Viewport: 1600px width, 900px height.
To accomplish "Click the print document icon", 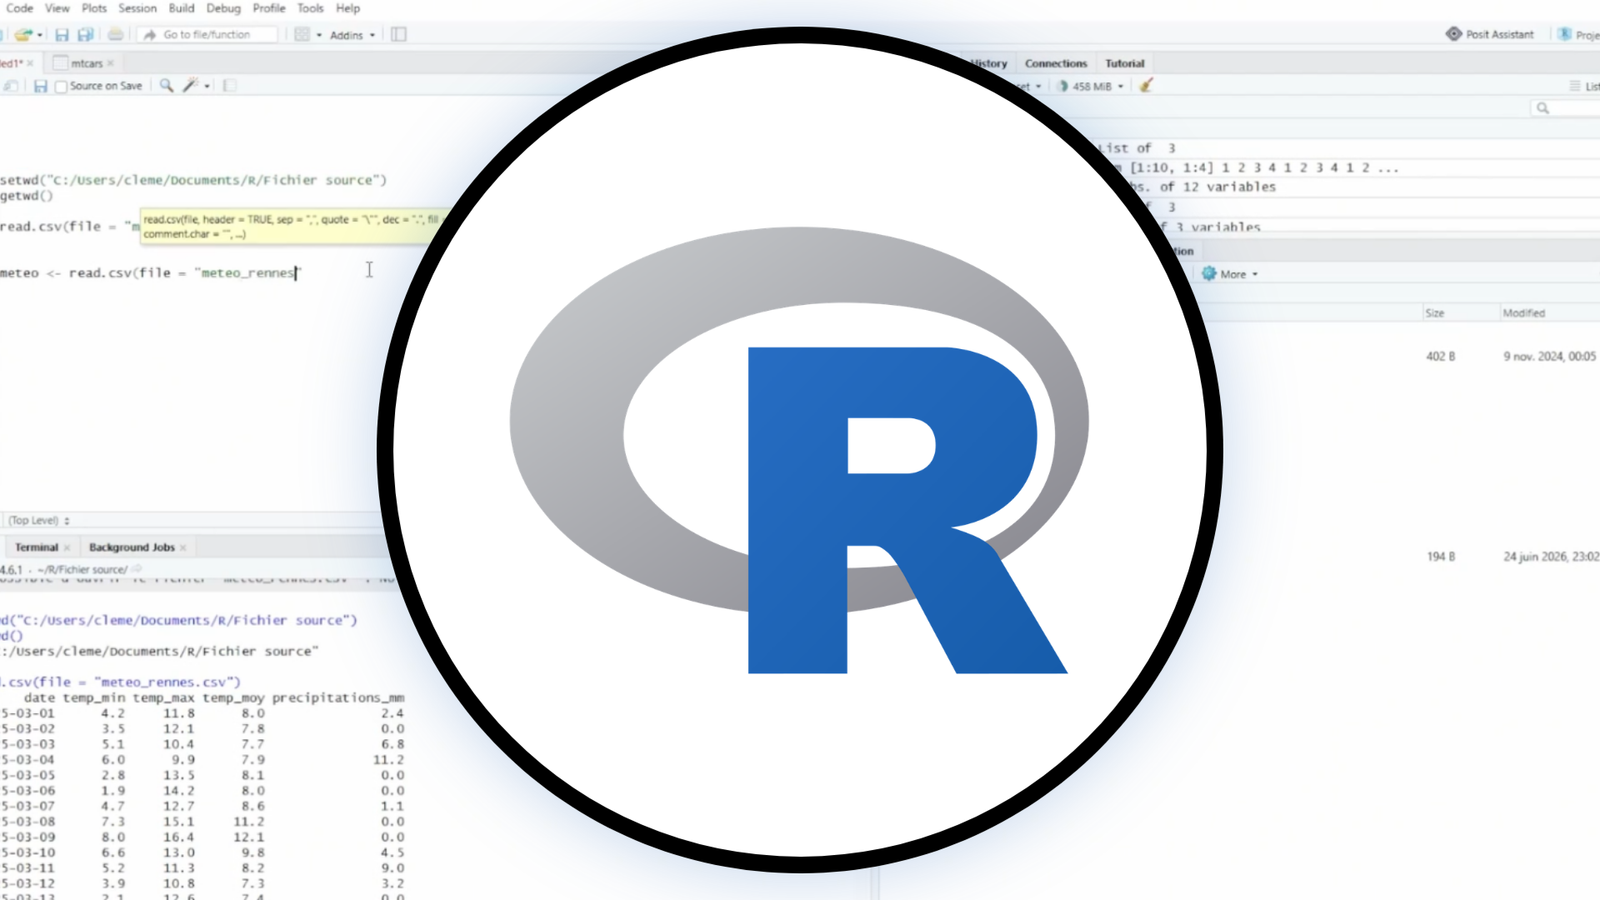I will point(116,35).
